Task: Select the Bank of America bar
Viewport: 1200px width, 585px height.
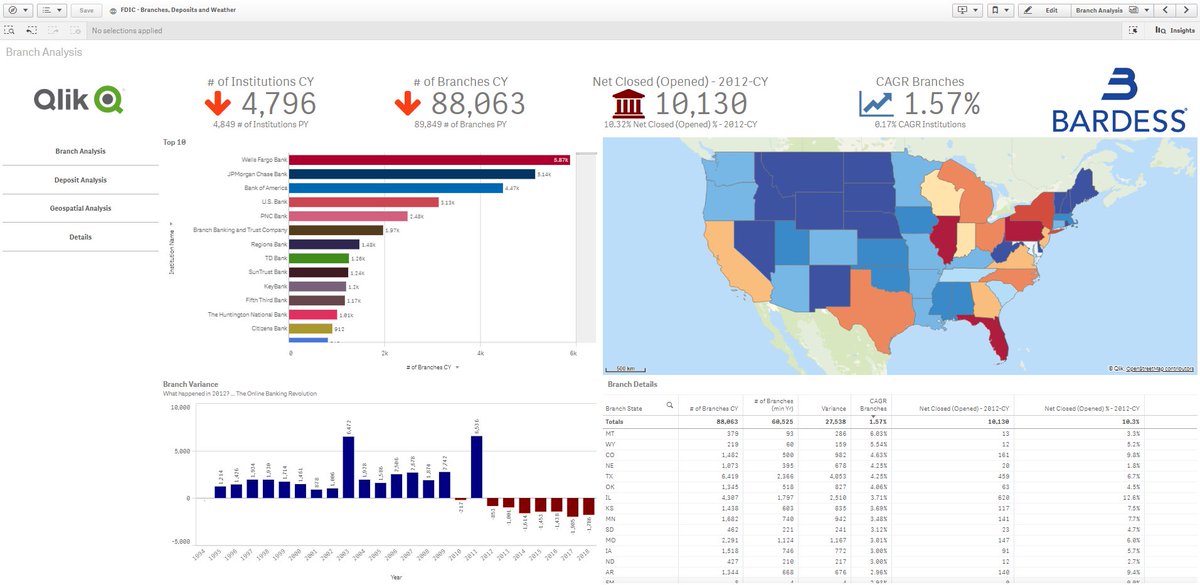Action: (x=397, y=188)
